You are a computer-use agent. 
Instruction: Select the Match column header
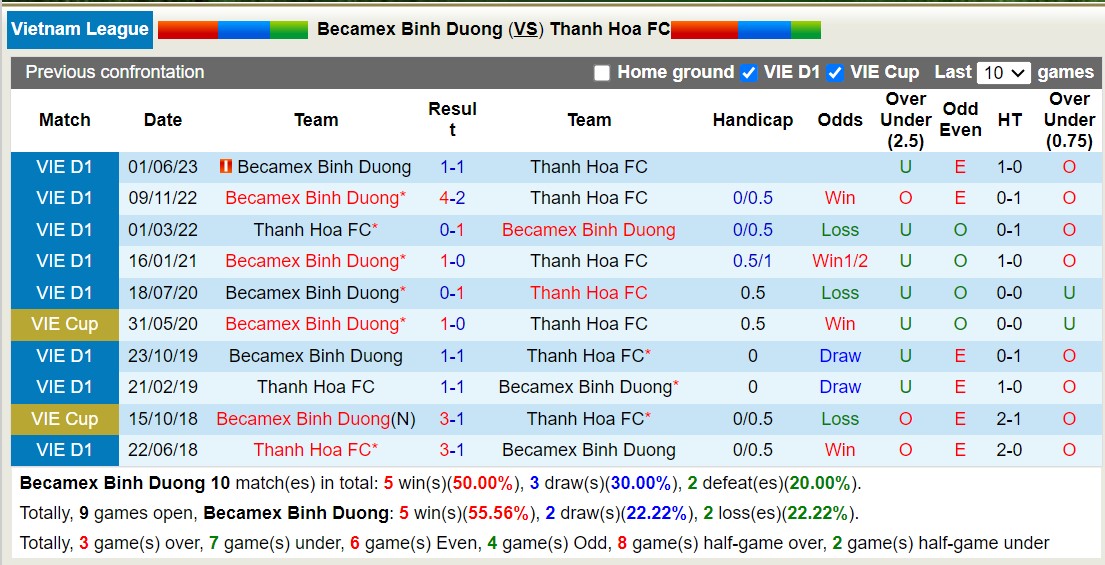[x=65, y=120]
